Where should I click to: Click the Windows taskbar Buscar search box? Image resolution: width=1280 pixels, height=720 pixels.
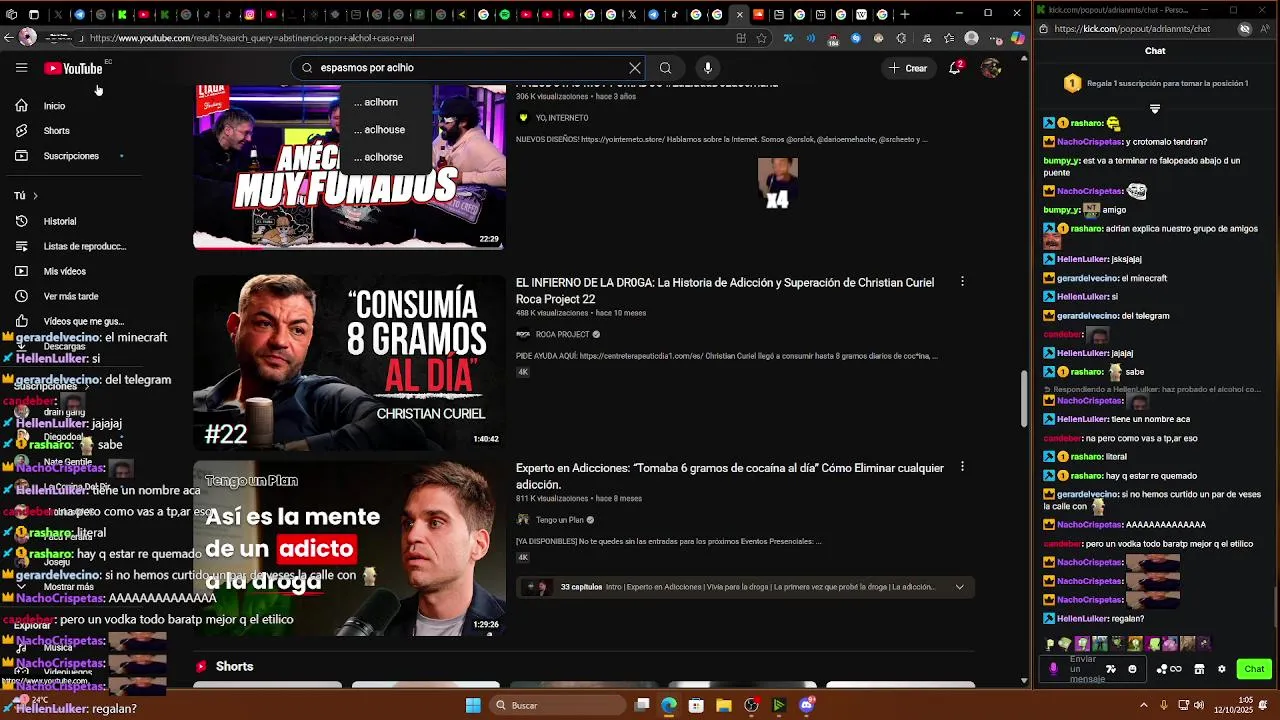coord(559,705)
